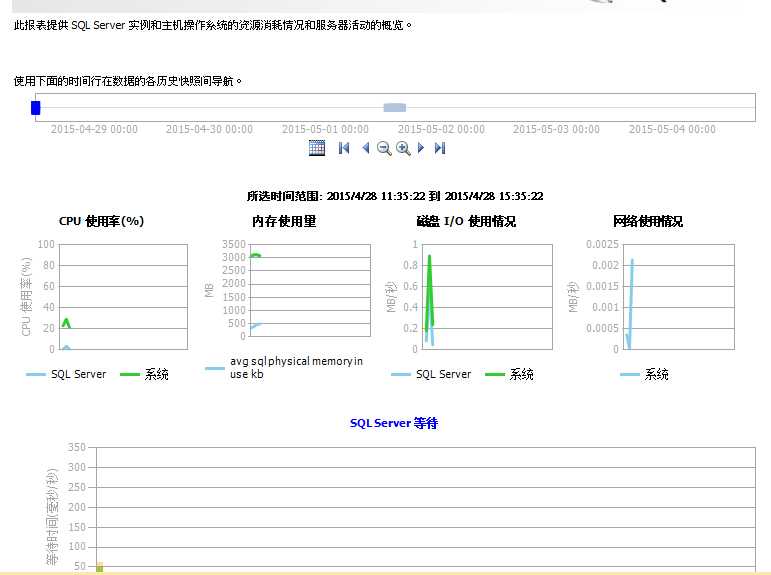This screenshot has width=771, height=575.
Task: Open 网络使用情况 chart title
Action: (x=648, y=221)
